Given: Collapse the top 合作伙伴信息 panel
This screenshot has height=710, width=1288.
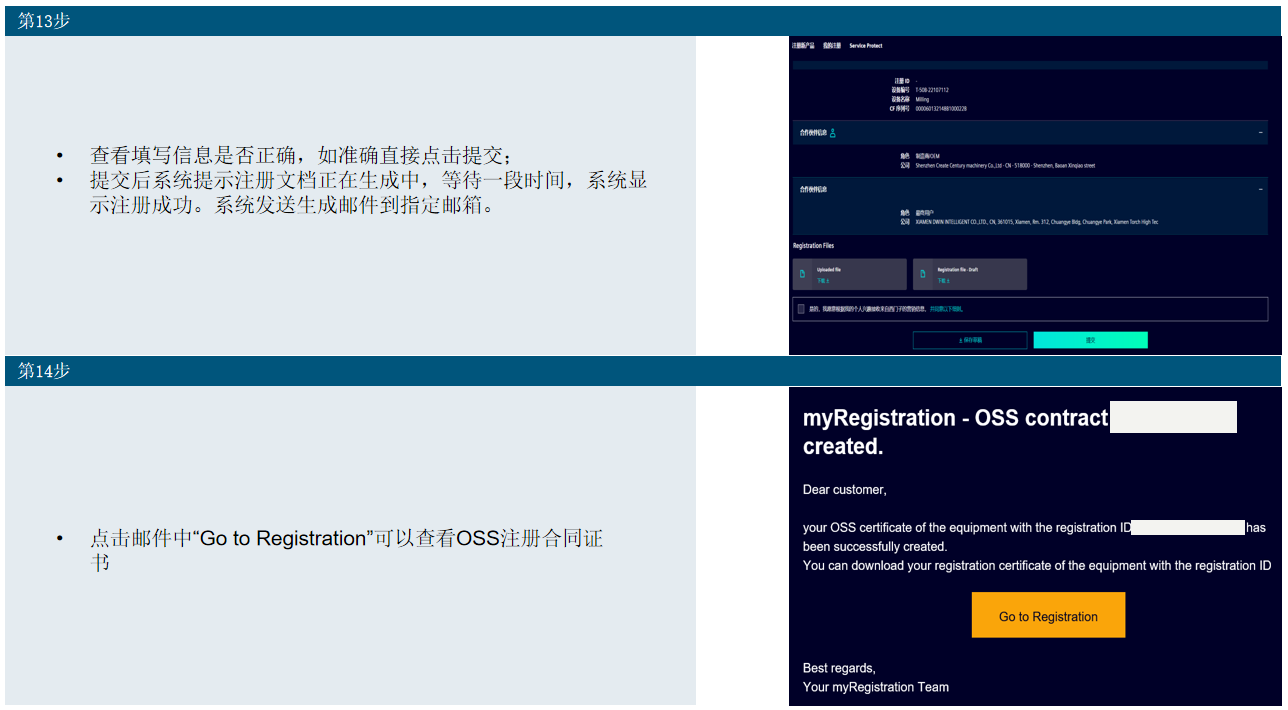Looking at the screenshot, I should [1260, 131].
